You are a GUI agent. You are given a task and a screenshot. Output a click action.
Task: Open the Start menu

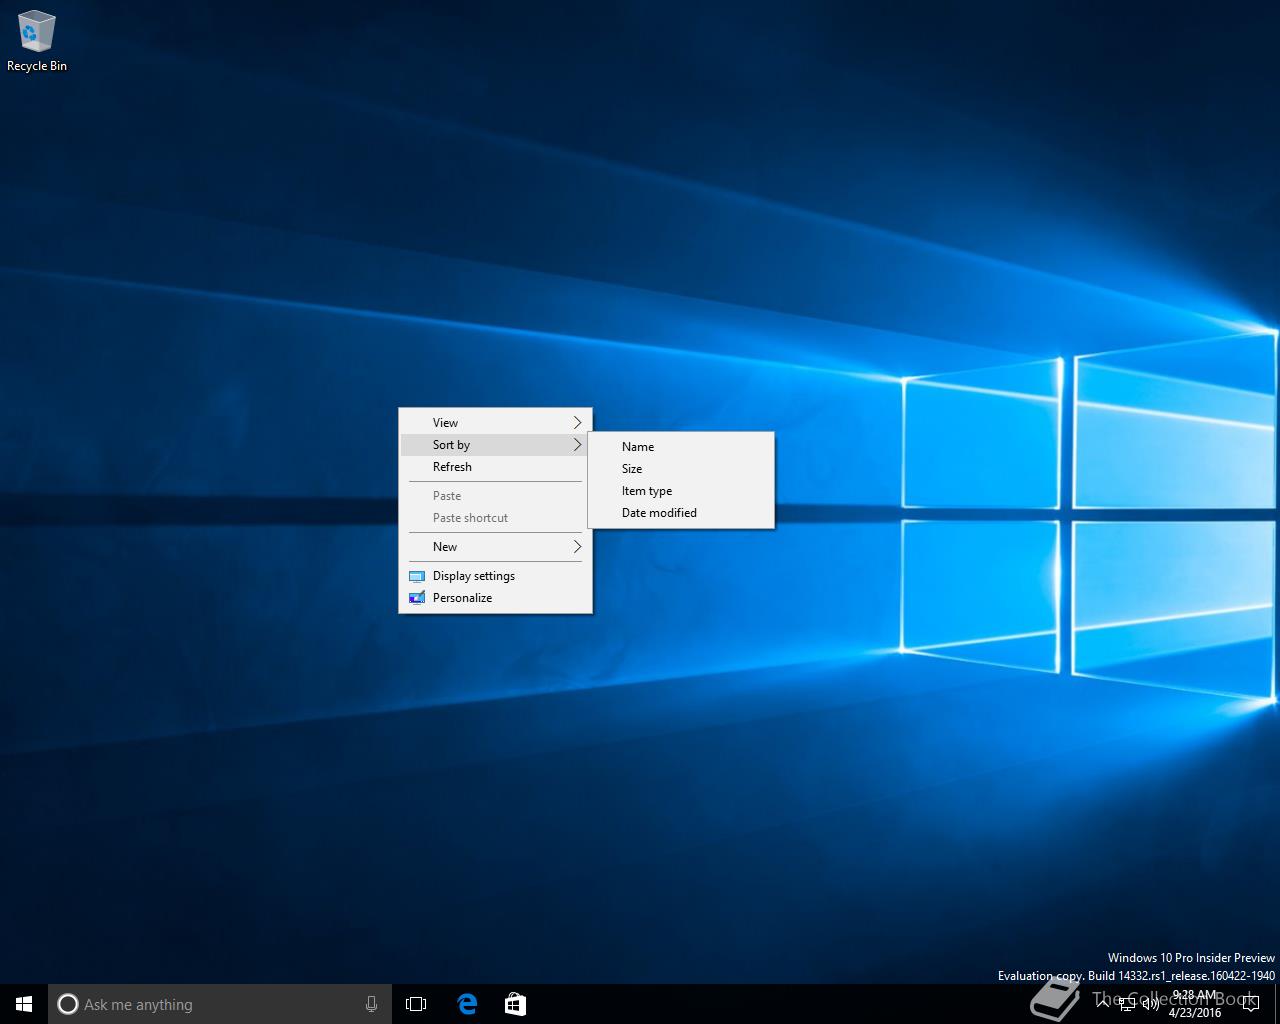pos(24,1004)
